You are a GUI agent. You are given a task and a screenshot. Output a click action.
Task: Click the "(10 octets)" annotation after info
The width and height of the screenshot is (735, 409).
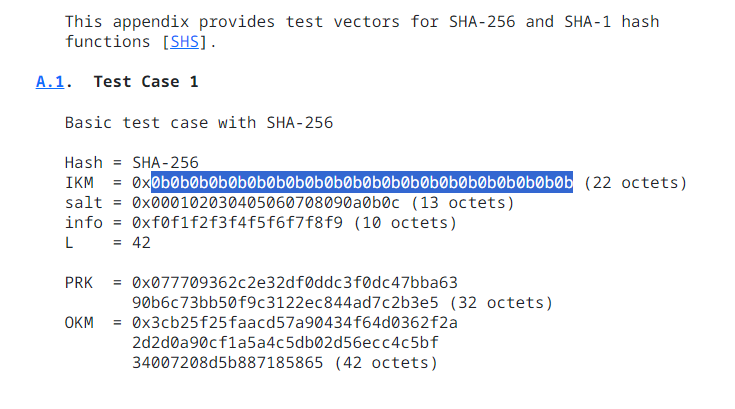[405, 223]
